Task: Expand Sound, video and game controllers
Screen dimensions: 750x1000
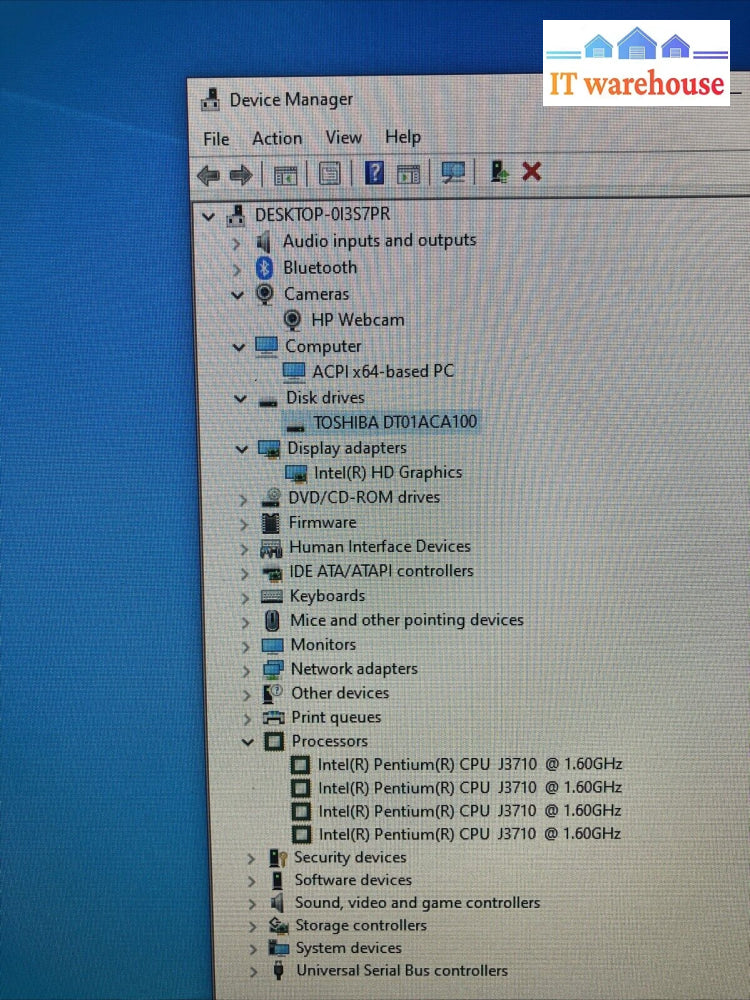Action: tap(252, 904)
